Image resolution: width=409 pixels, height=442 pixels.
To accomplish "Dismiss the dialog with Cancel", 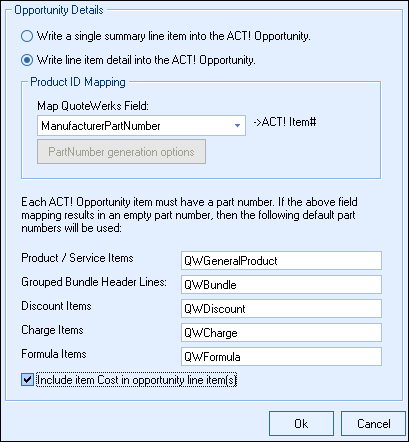I will point(373,424).
